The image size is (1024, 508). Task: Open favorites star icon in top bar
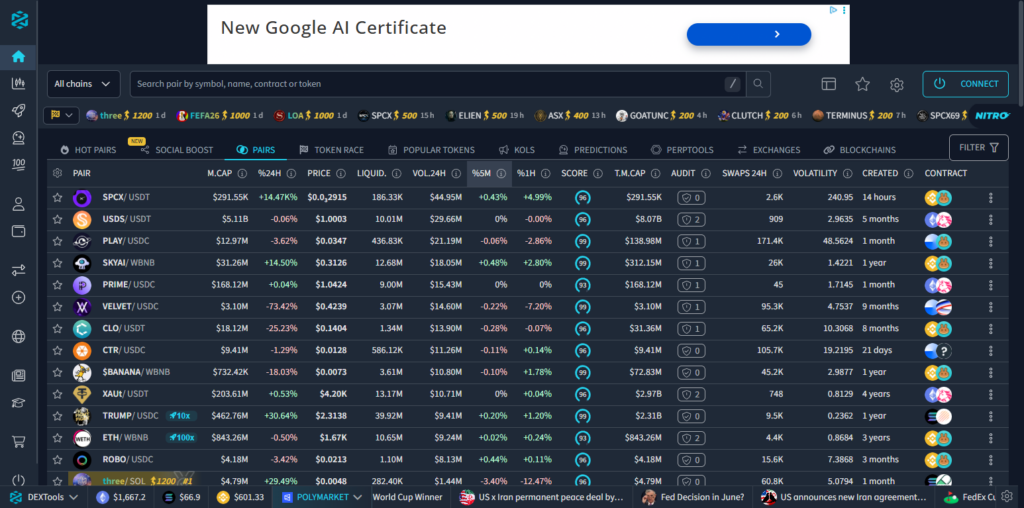tap(863, 84)
